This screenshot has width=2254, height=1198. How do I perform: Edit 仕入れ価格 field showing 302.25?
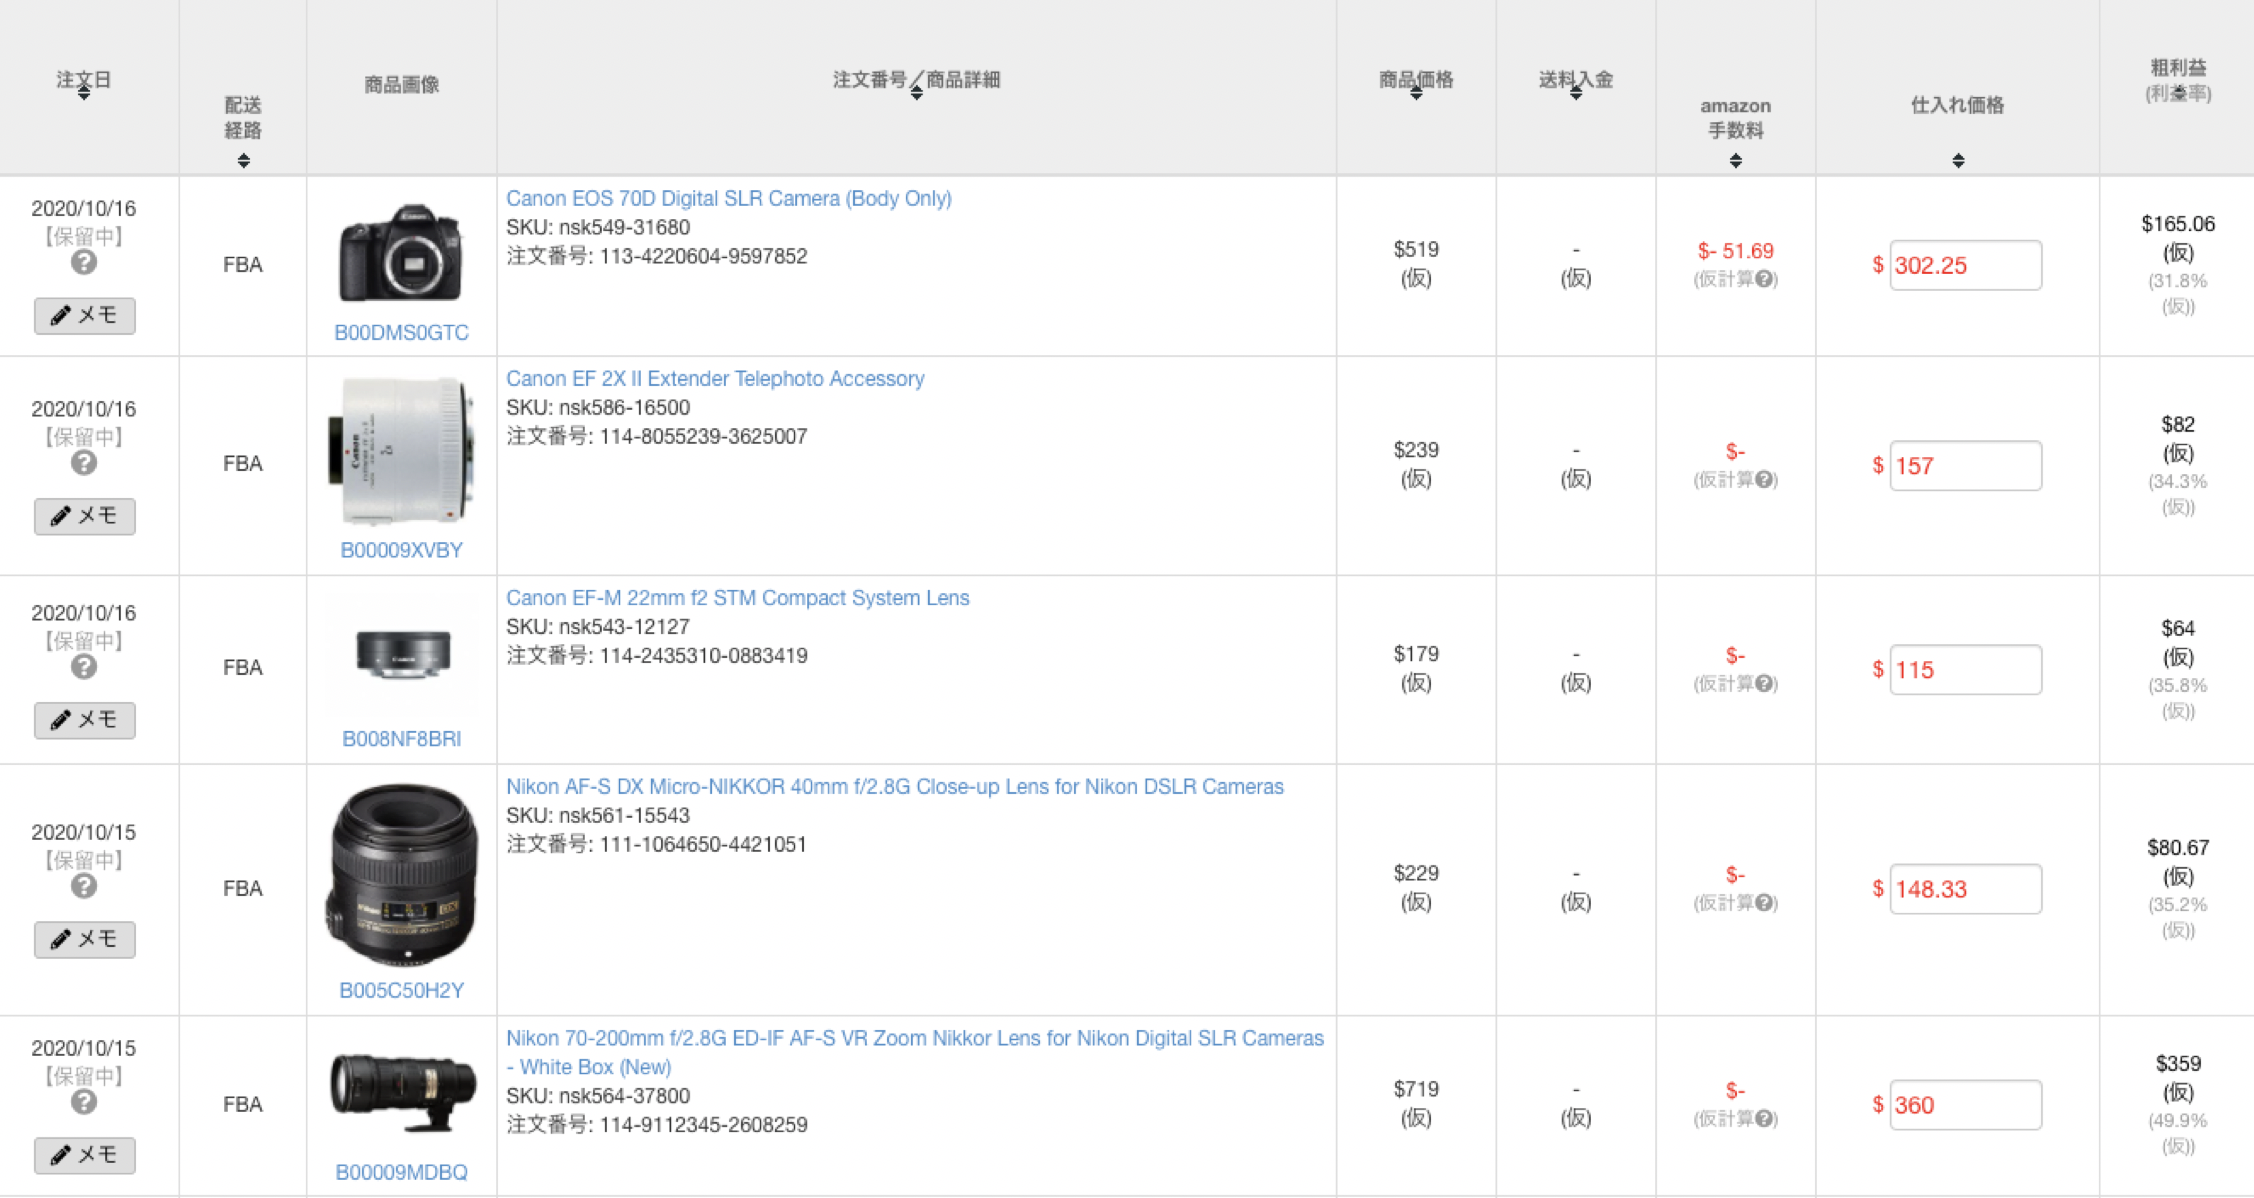(x=1965, y=265)
